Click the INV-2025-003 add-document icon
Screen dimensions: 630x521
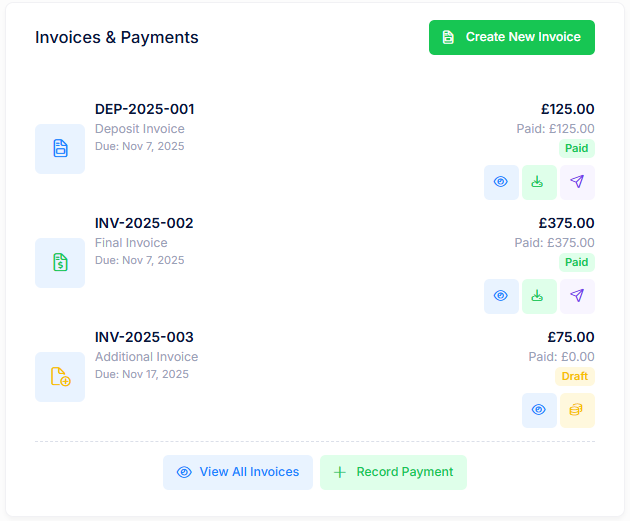(60, 377)
